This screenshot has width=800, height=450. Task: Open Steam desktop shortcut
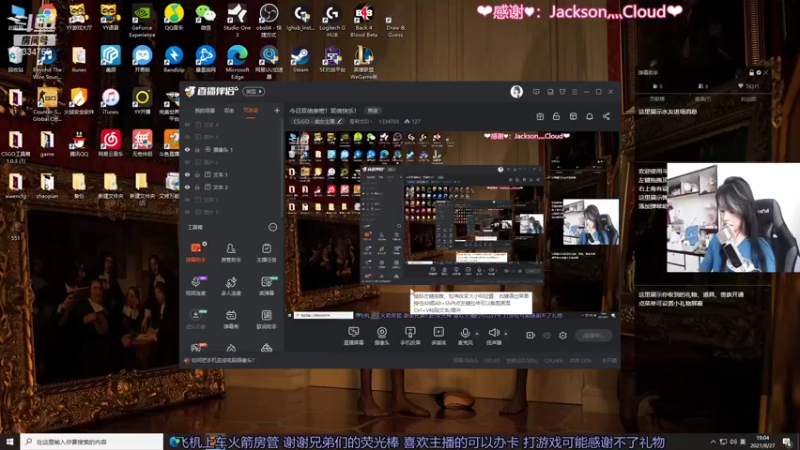(300, 60)
